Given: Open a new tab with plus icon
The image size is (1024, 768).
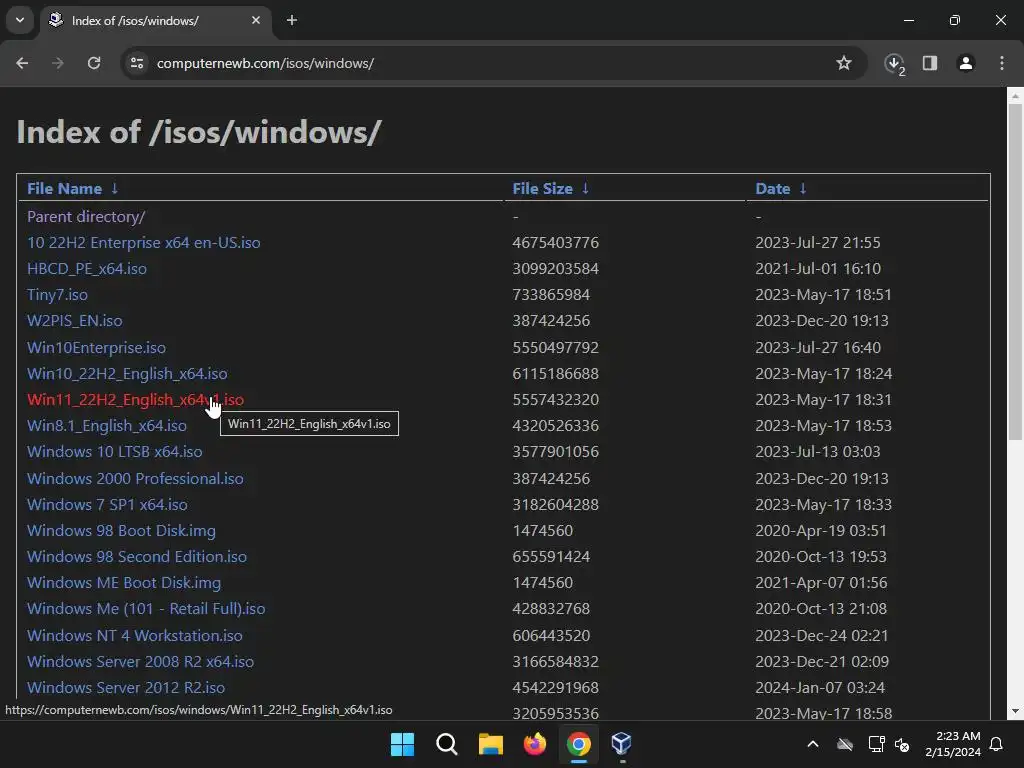Looking at the screenshot, I should 292,20.
